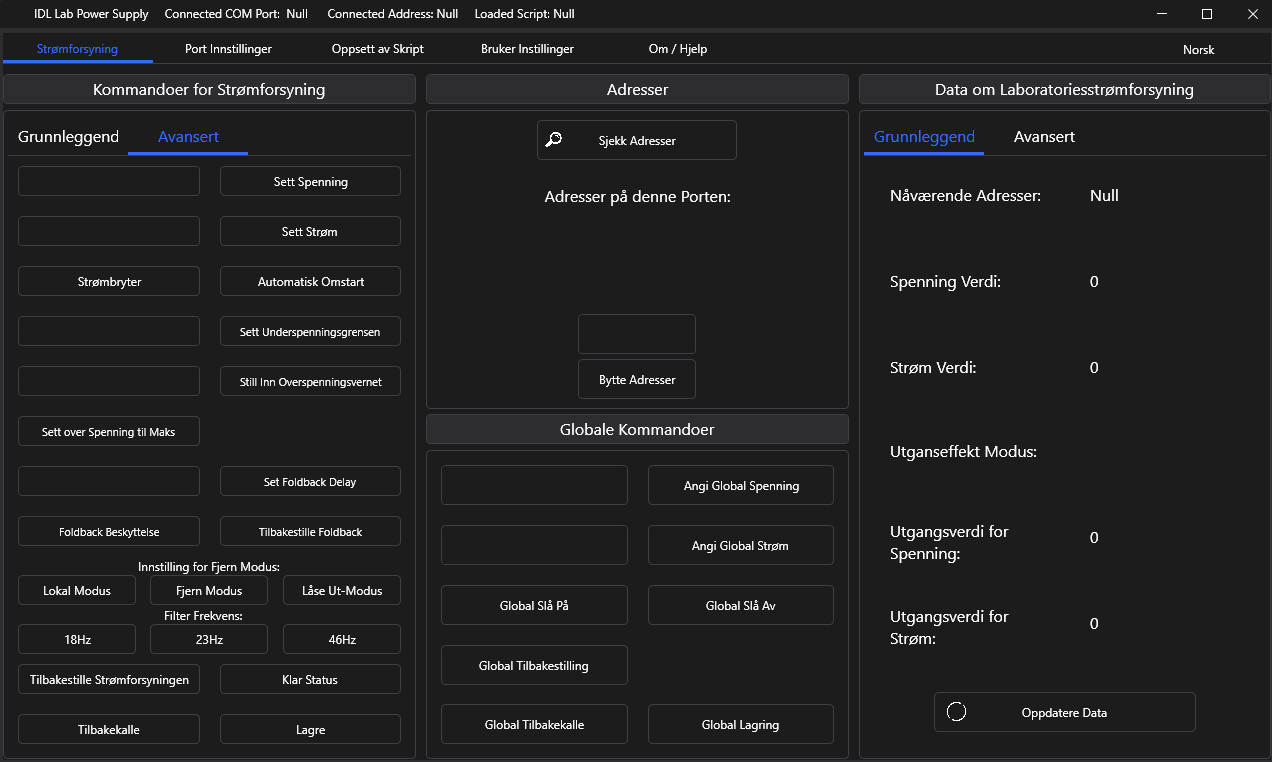Viewport: 1272px width, 762px height.
Task: Select Grunnleggend tab in the Kommandoer panel
Action: (x=68, y=137)
